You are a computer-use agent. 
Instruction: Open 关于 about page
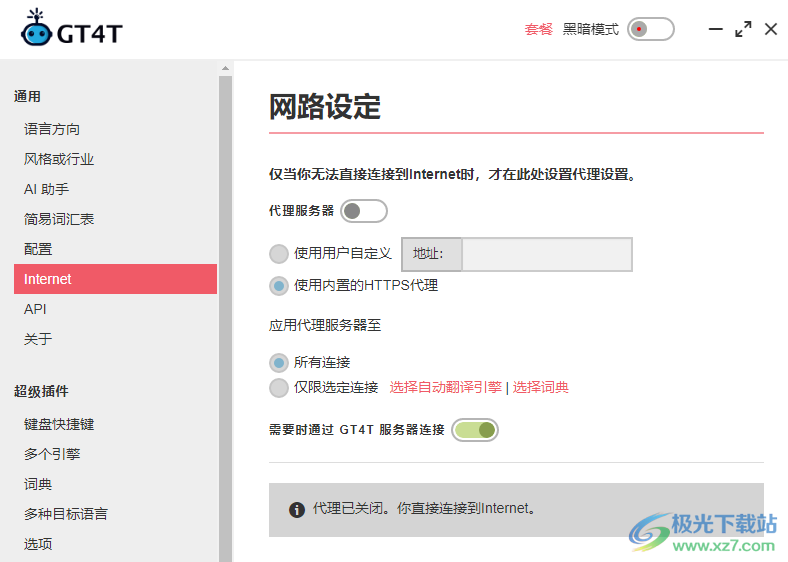[x=38, y=339]
